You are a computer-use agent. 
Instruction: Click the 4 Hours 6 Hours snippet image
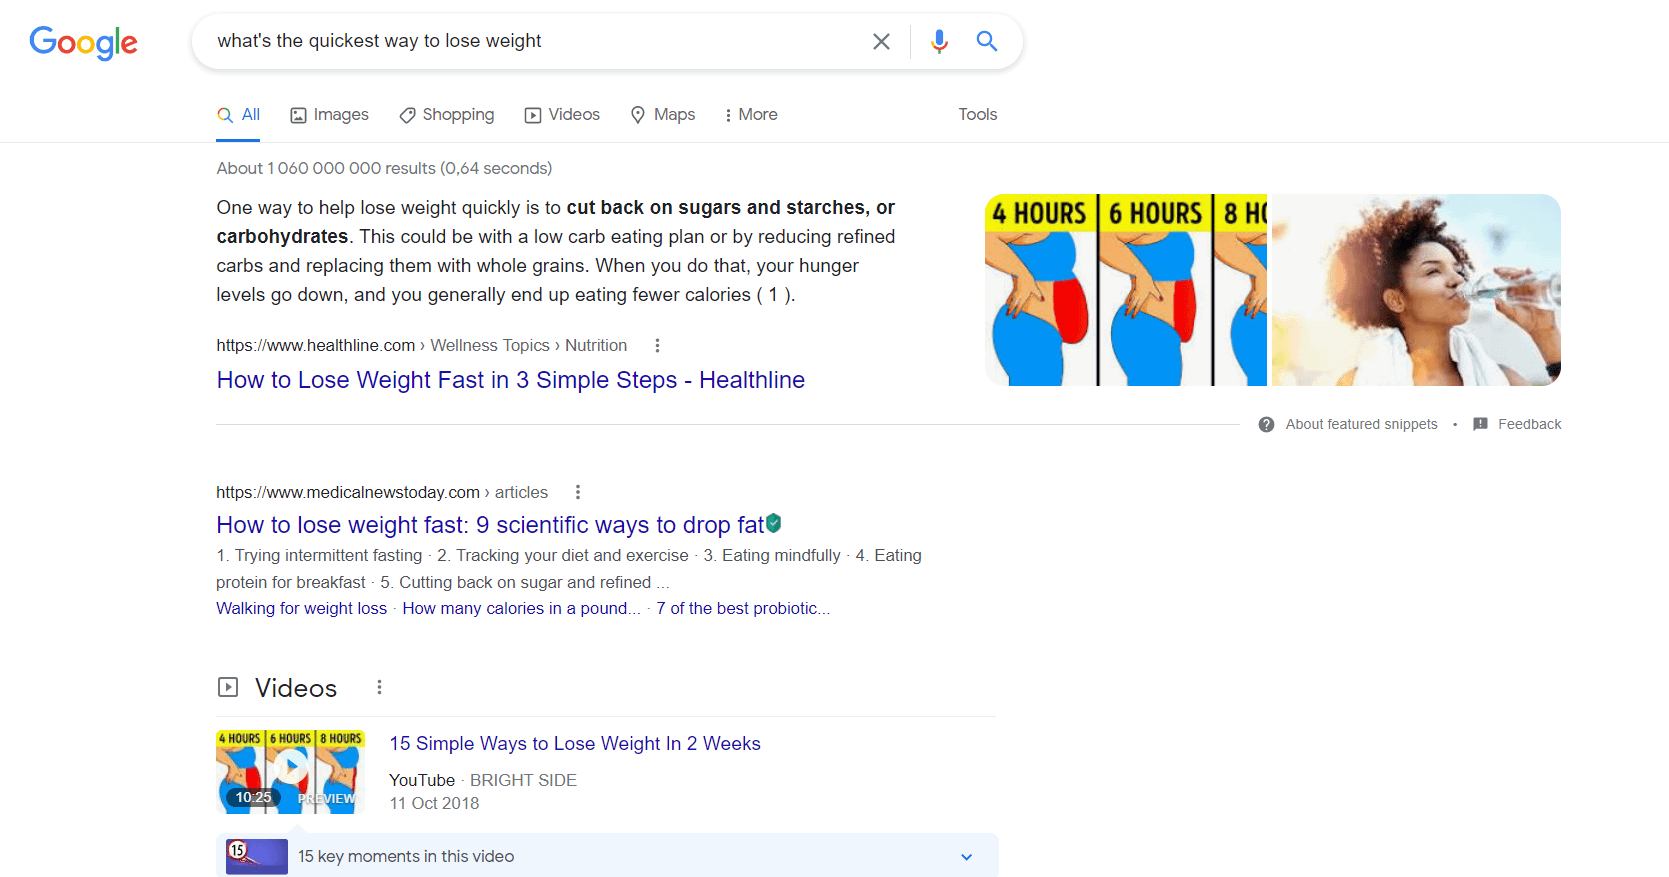(x=1126, y=290)
